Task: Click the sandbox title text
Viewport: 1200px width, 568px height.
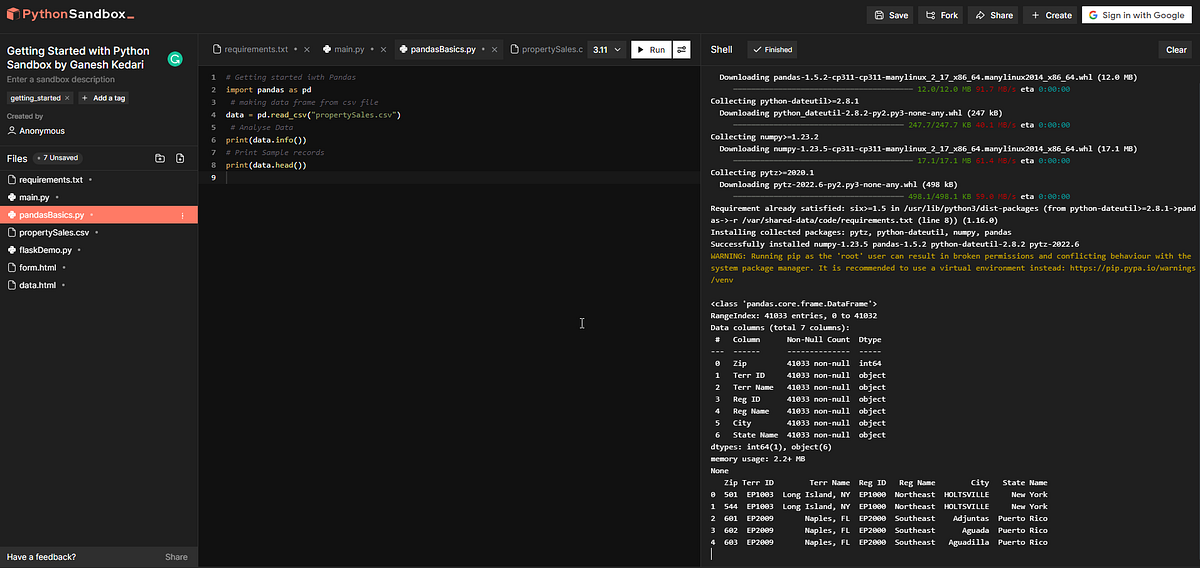Action: coord(78,57)
